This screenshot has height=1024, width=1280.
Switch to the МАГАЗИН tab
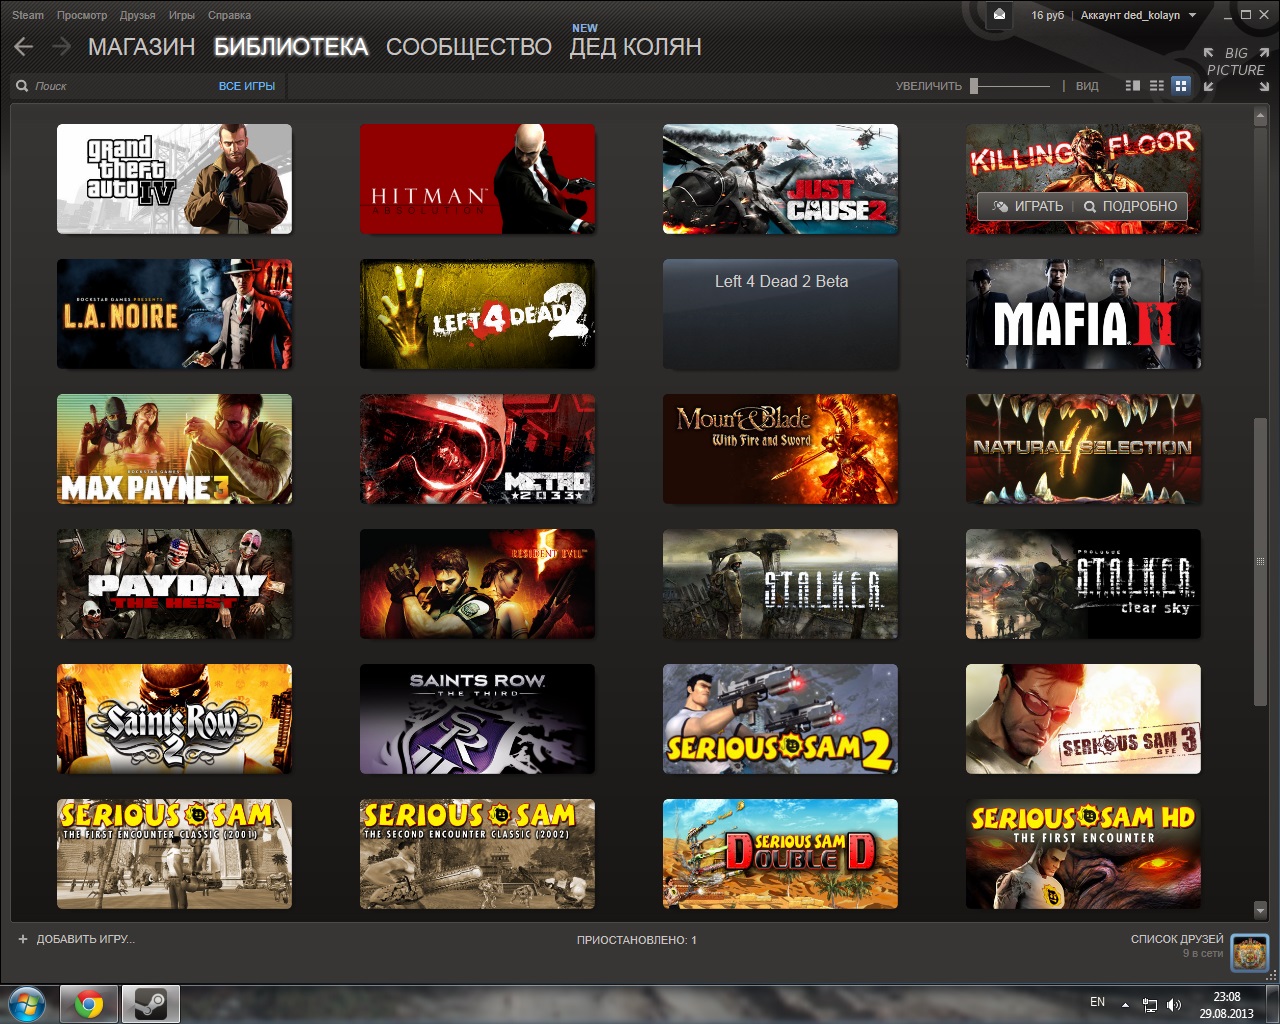pyautogui.click(x=141, y=47)
